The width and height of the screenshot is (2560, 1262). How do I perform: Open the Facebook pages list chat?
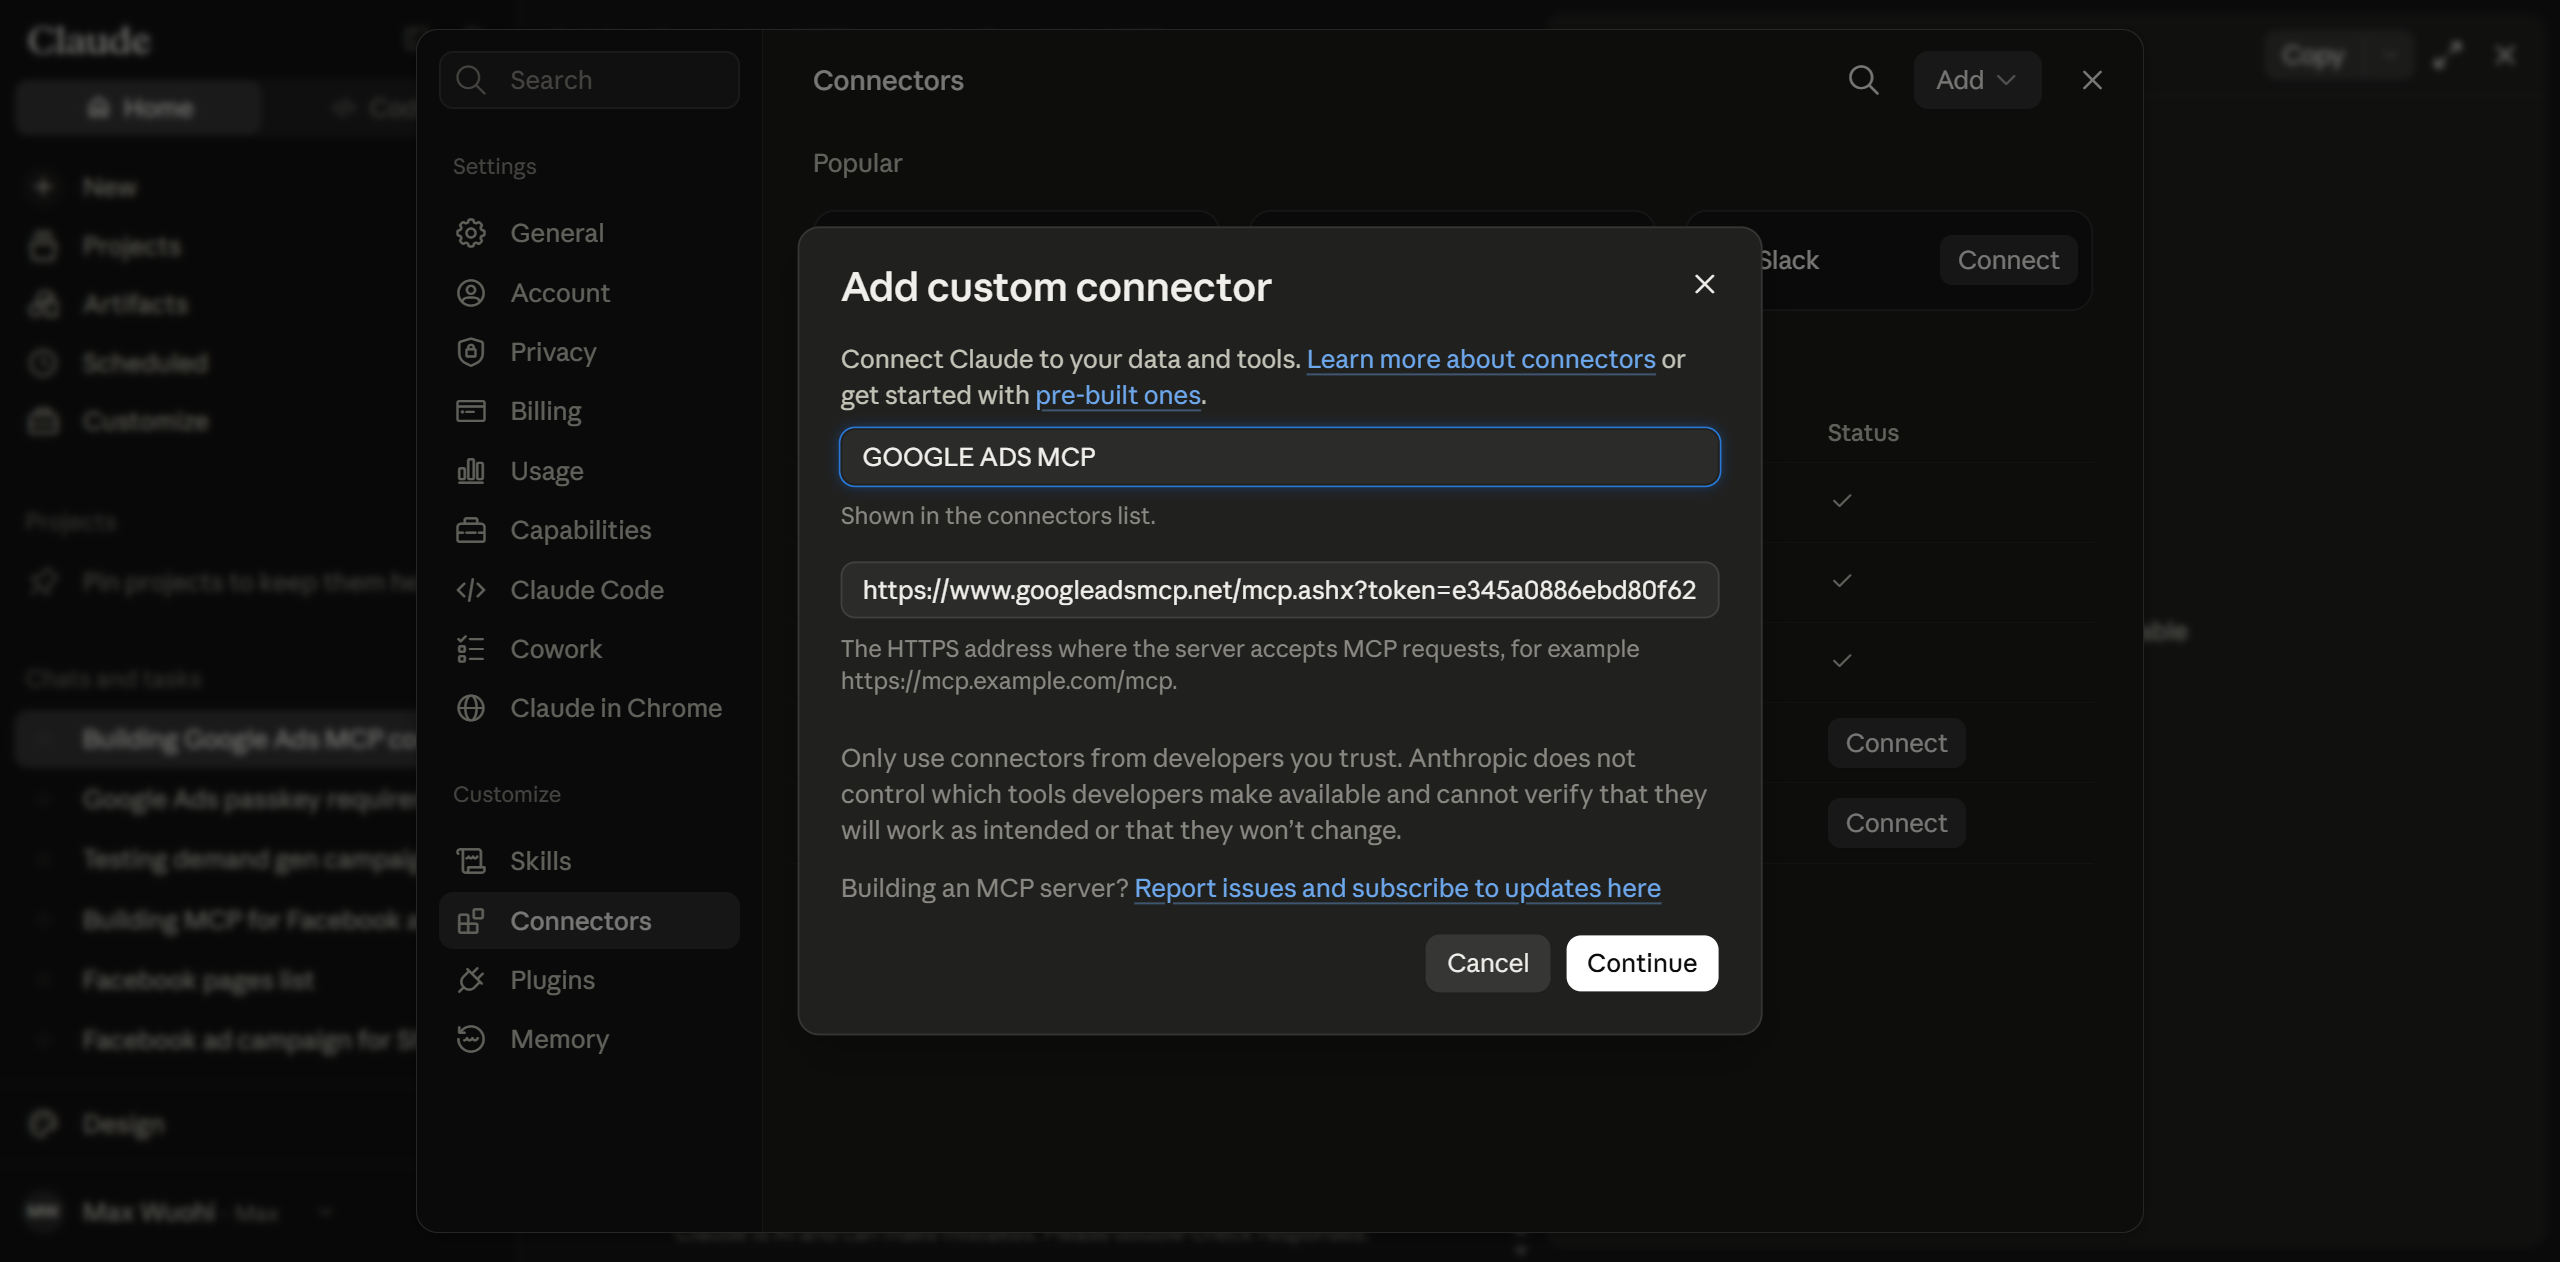(198, 980)
